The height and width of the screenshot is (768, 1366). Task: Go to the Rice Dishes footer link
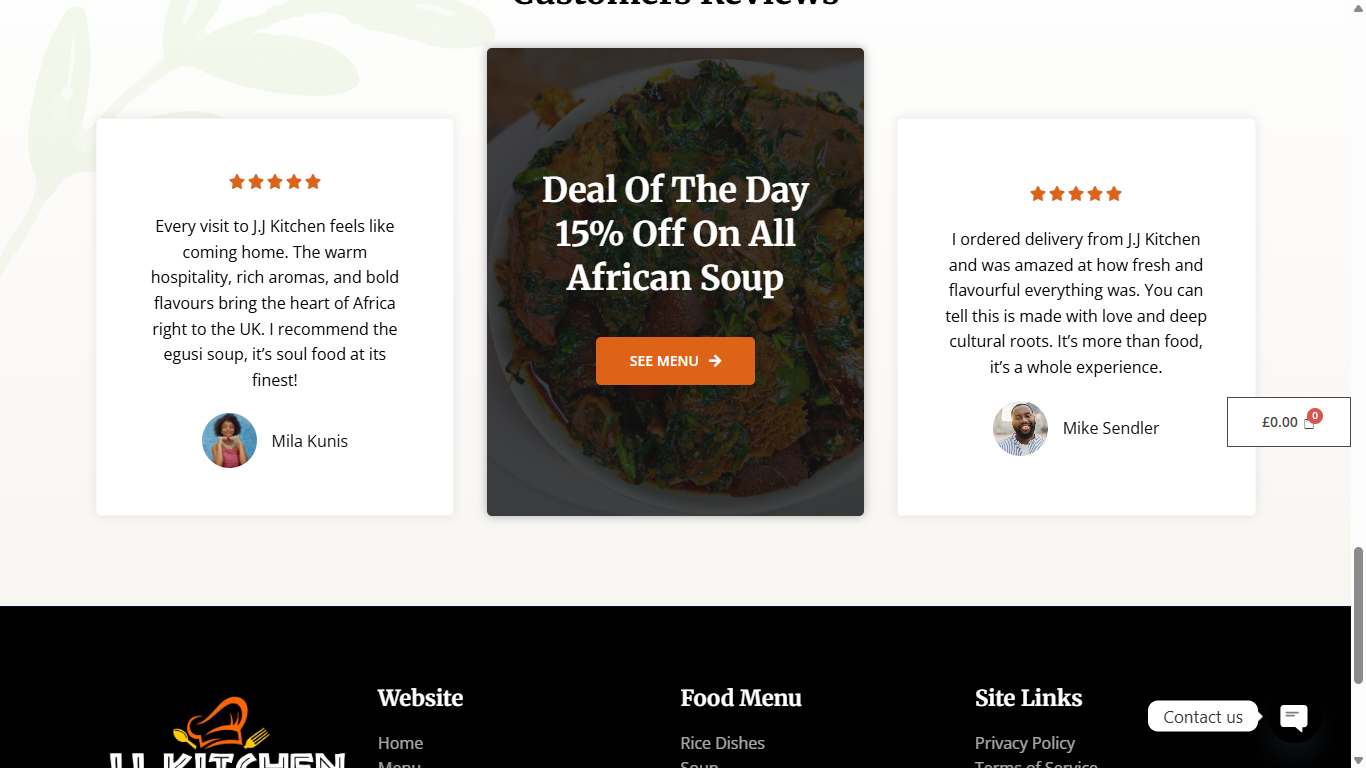(722, 743)
